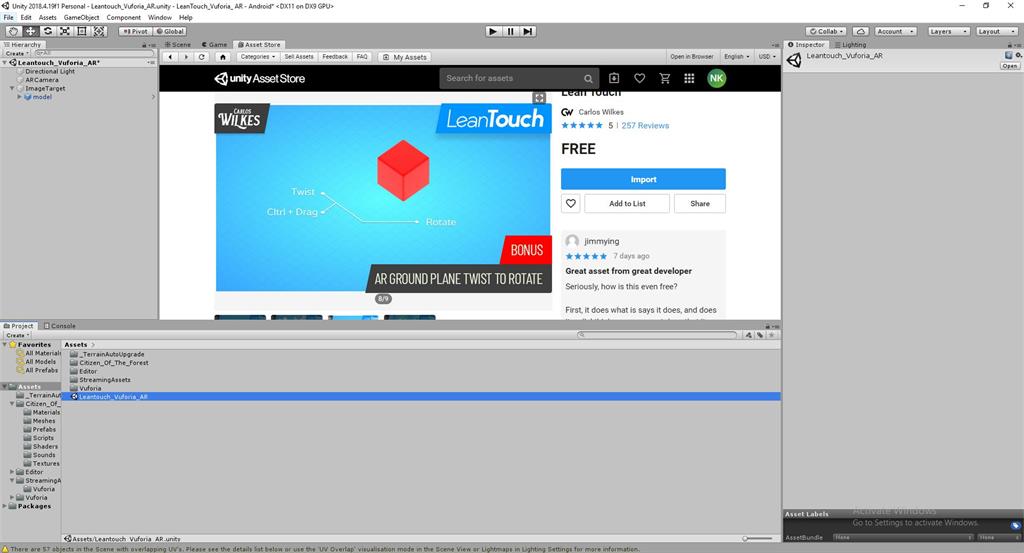This screenshot has width=1024, height=553.
Task: Collapse the ImageTarget hierarchy item
Action: [12, 88]
